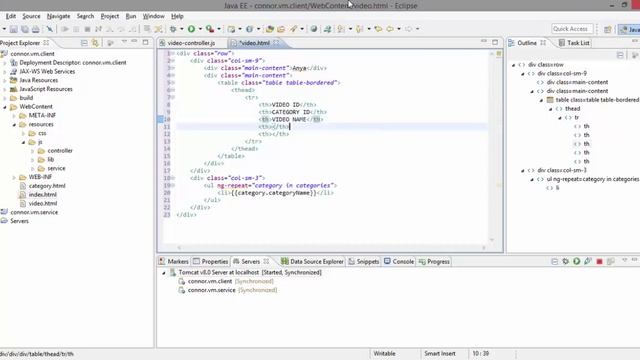This screenshot has height=360, width=640.
Task: Click the Print toolbar icon
Action: click(36, 29)
